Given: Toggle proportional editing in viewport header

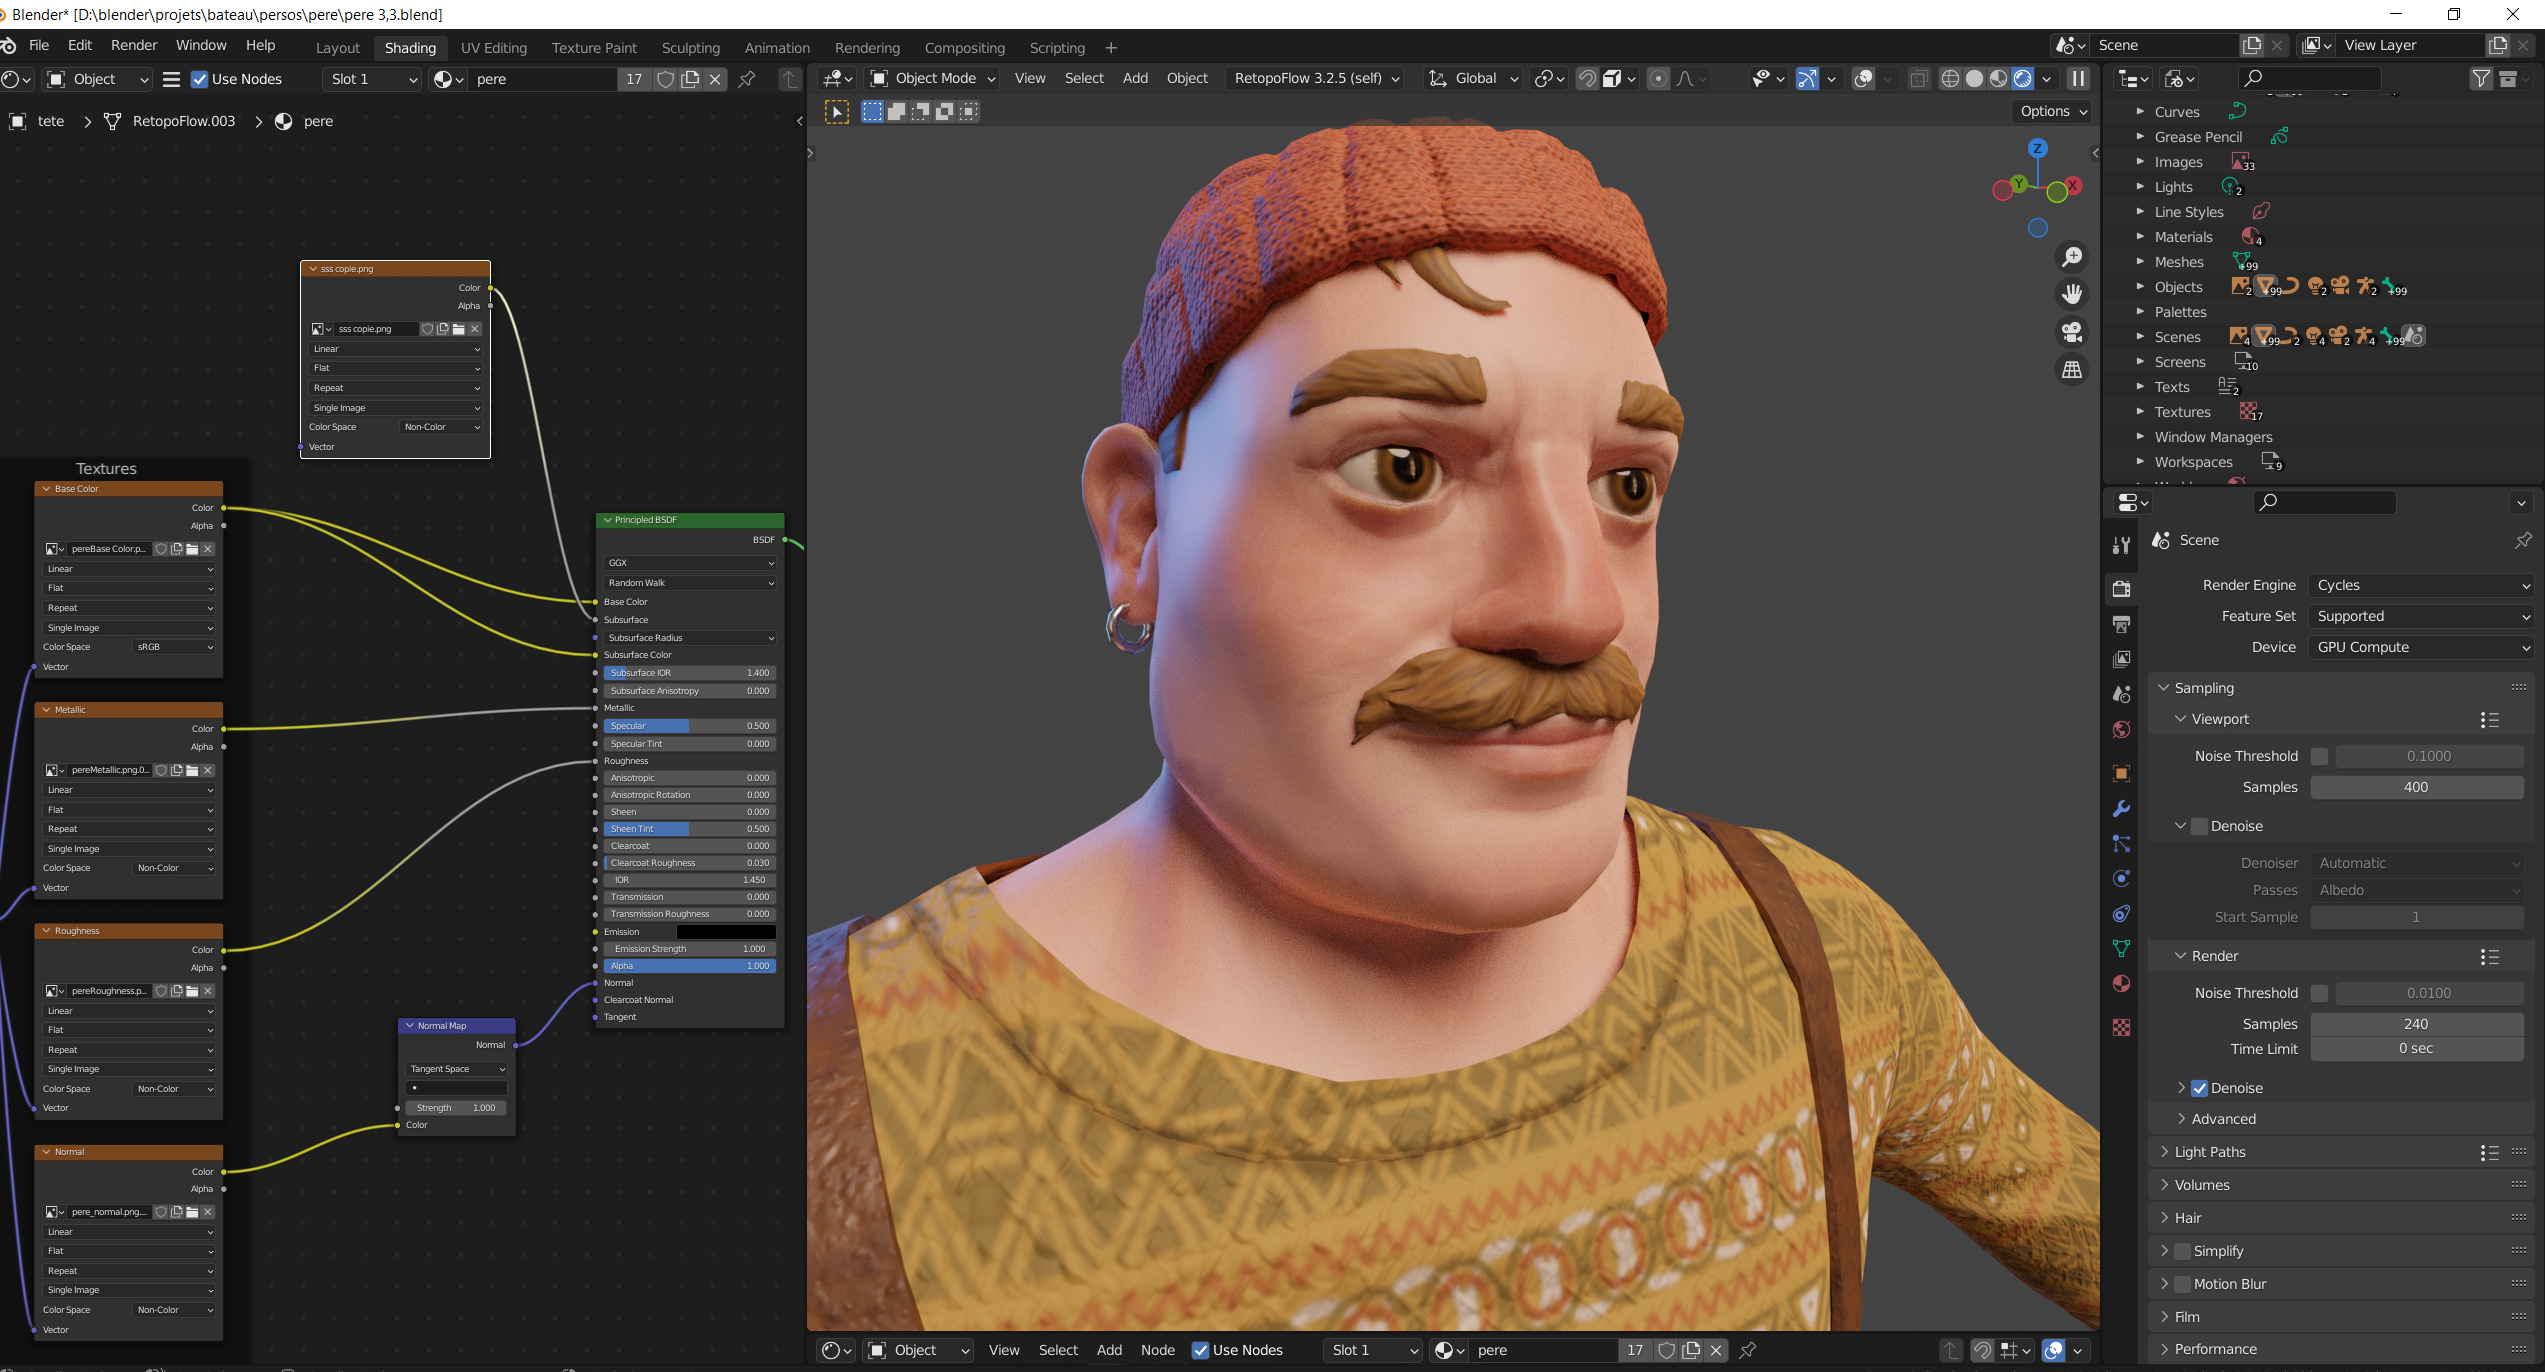Looking at the screenshot, I should (1658, 78).
